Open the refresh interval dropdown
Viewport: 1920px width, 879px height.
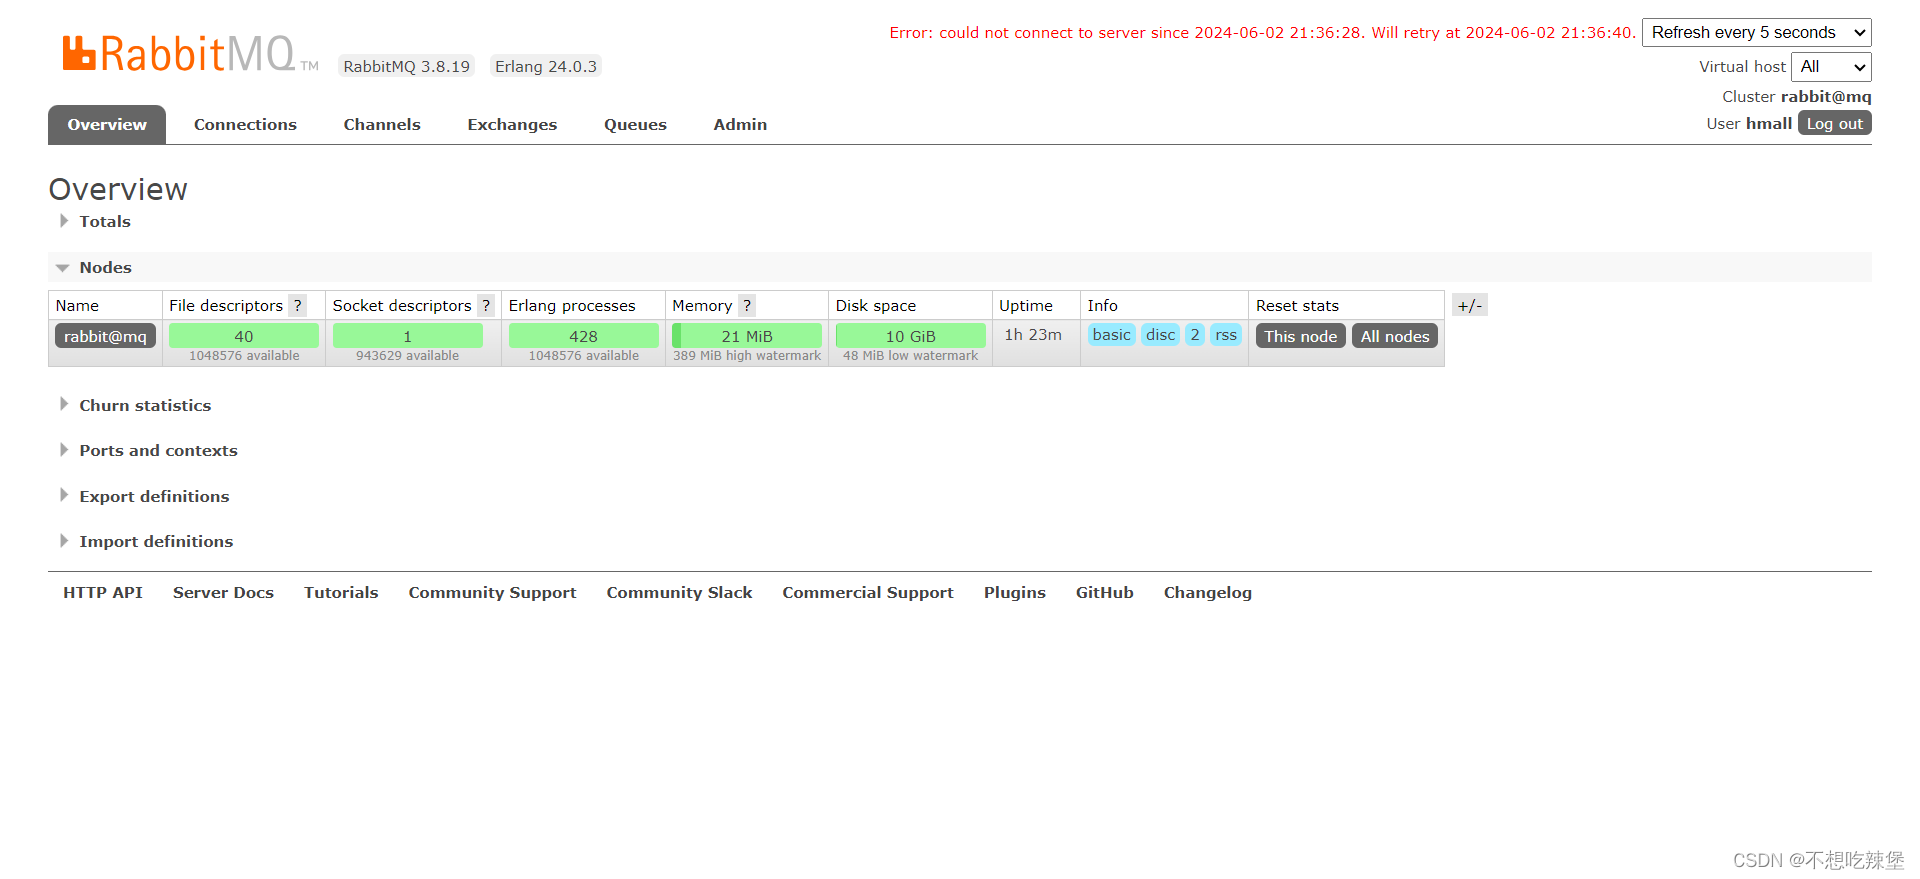click(x=1756, y=33)
